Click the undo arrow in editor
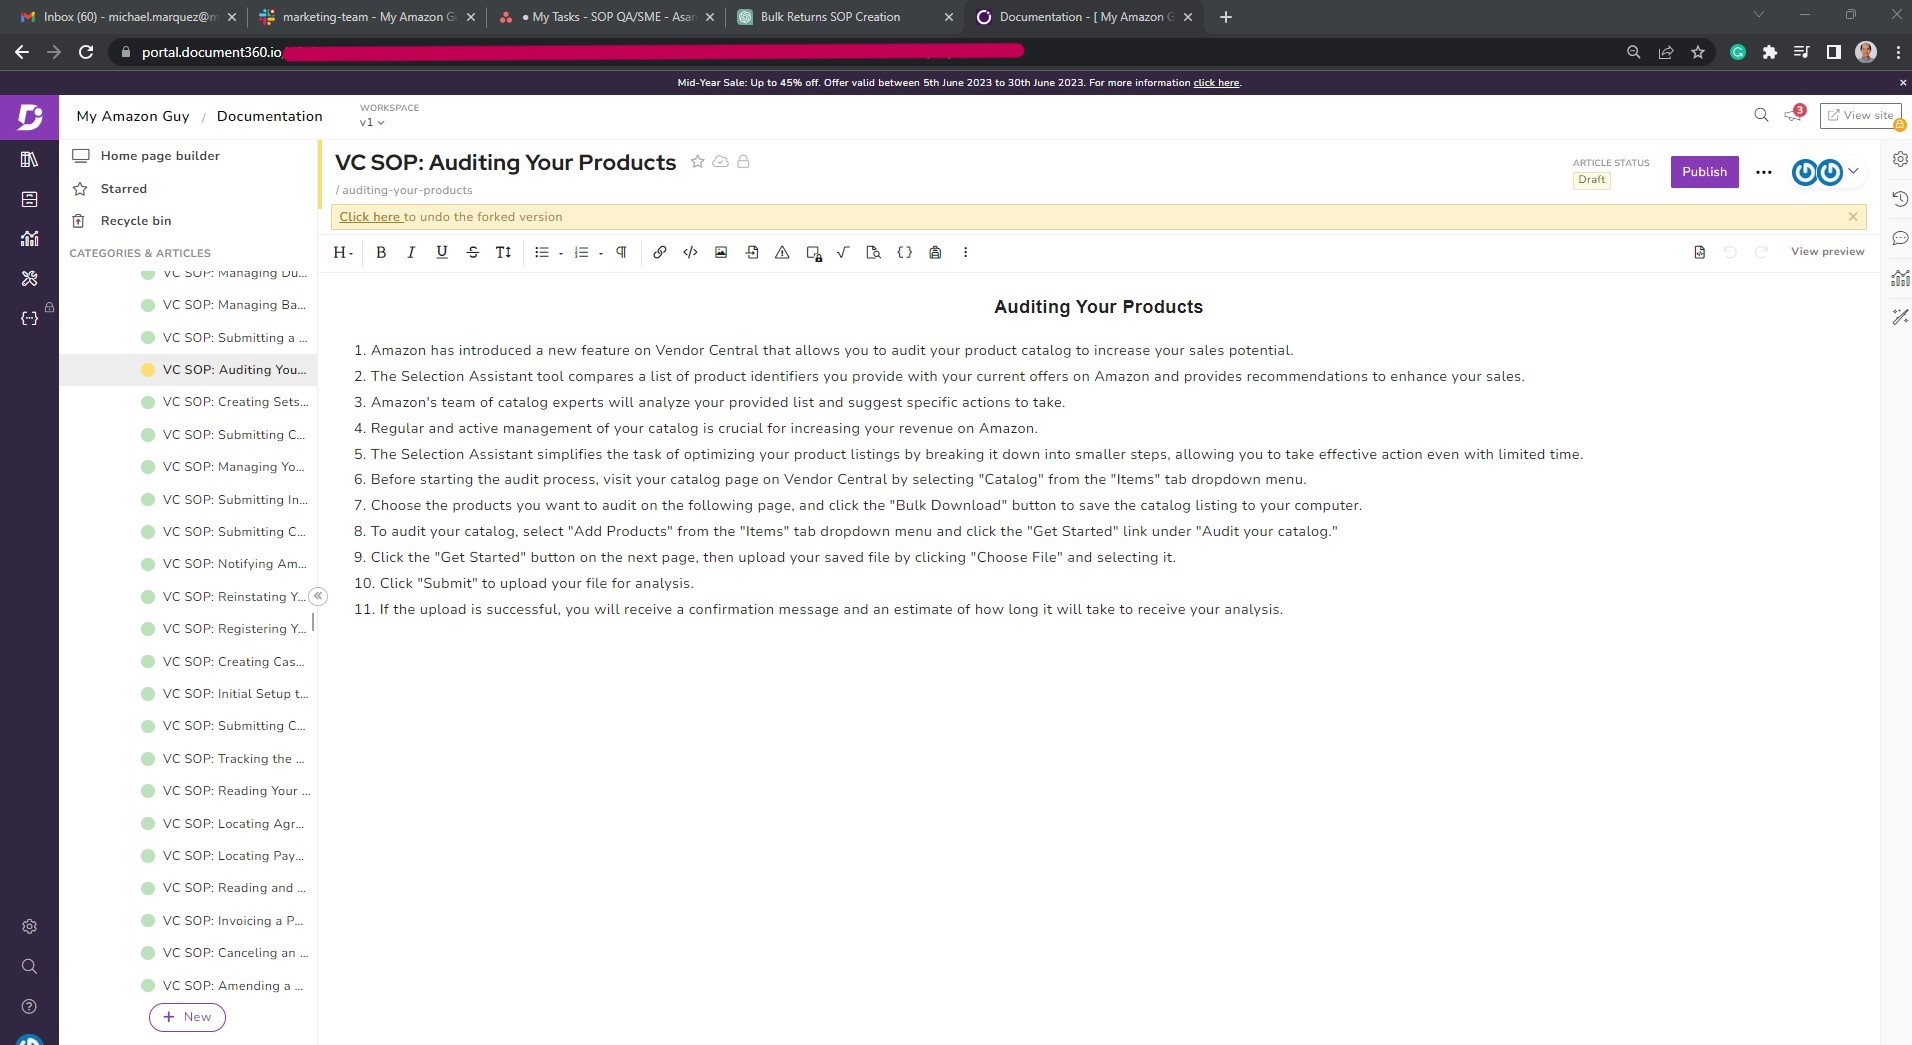The height and width of the screenshot is (1045, 1912). 1730,252
